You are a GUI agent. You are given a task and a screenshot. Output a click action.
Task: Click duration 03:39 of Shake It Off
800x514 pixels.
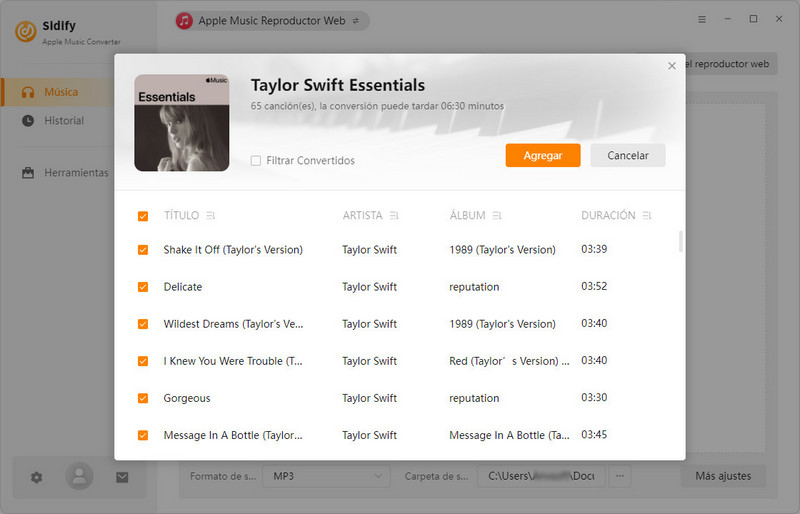594,249
